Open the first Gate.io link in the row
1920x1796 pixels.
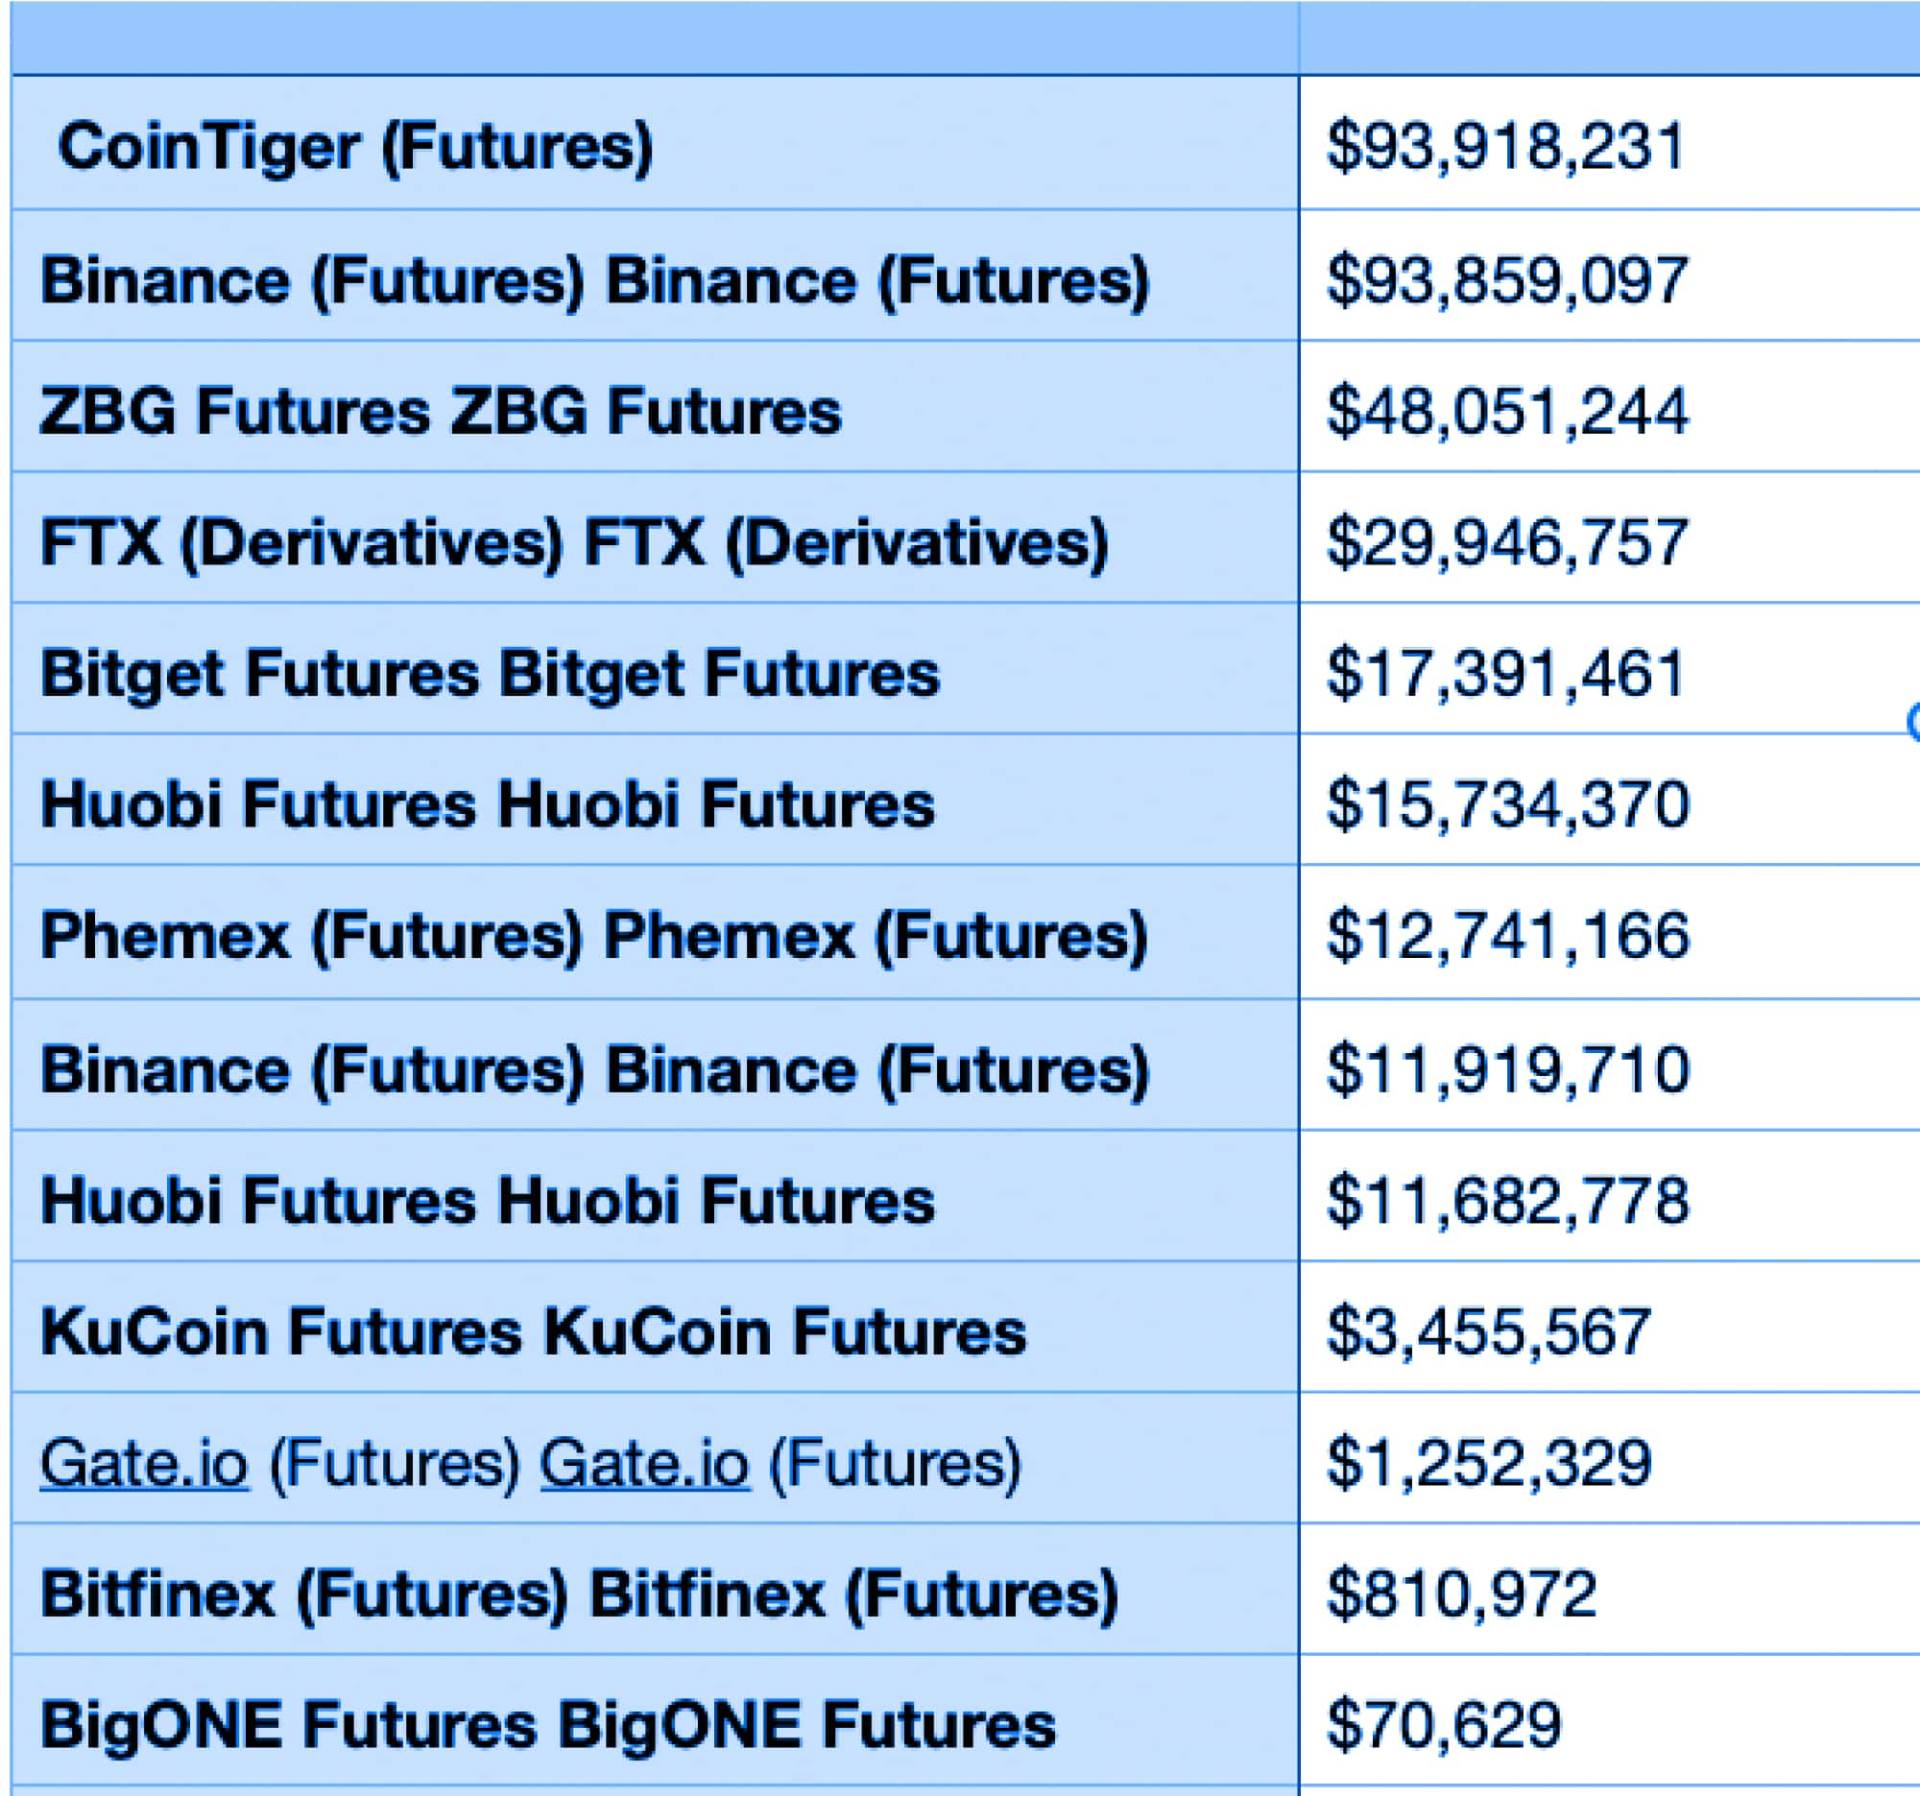click(144, 1463)
